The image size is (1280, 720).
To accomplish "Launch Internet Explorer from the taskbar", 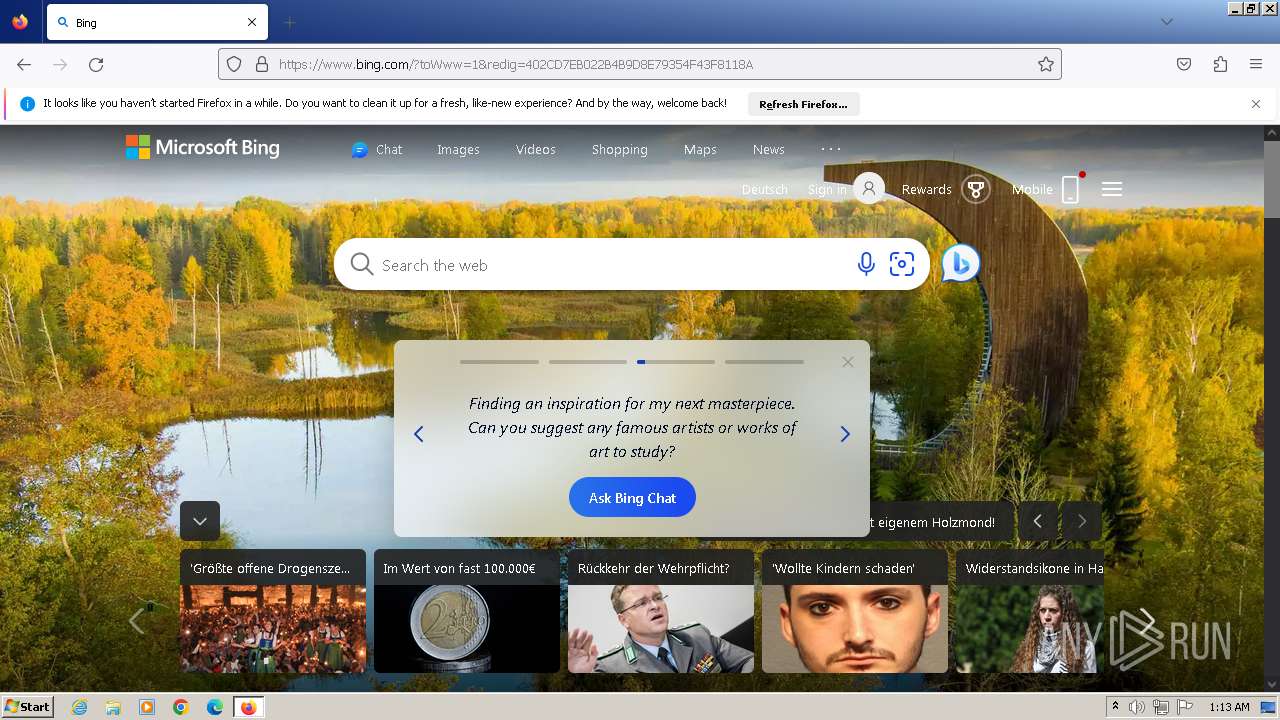I will [79, 707].
